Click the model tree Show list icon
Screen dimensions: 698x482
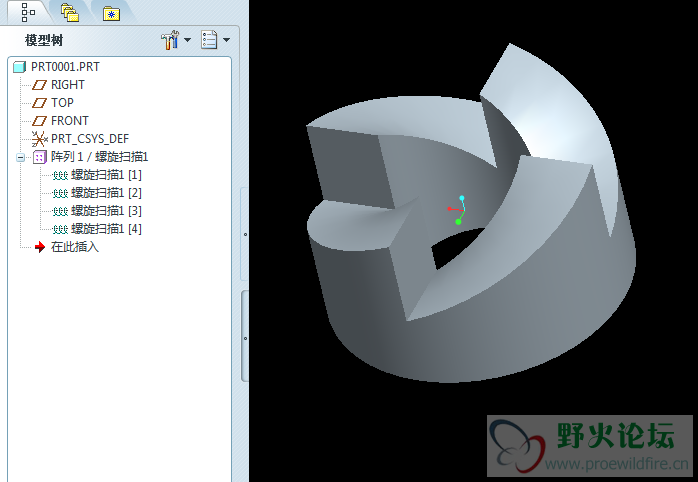[209, 40]
